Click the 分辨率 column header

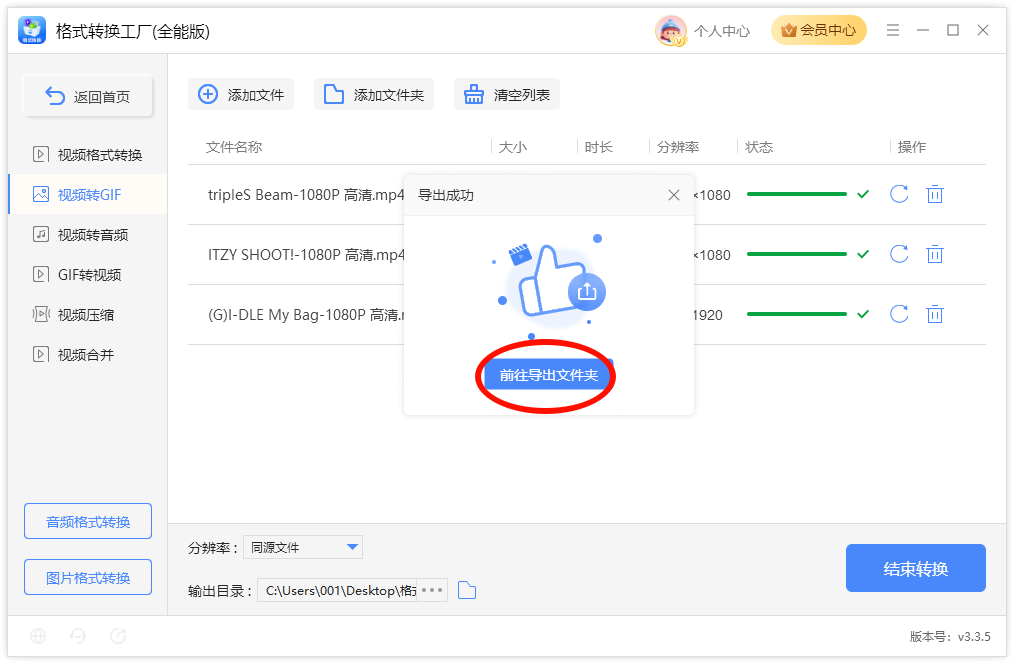tap(678, 147)
